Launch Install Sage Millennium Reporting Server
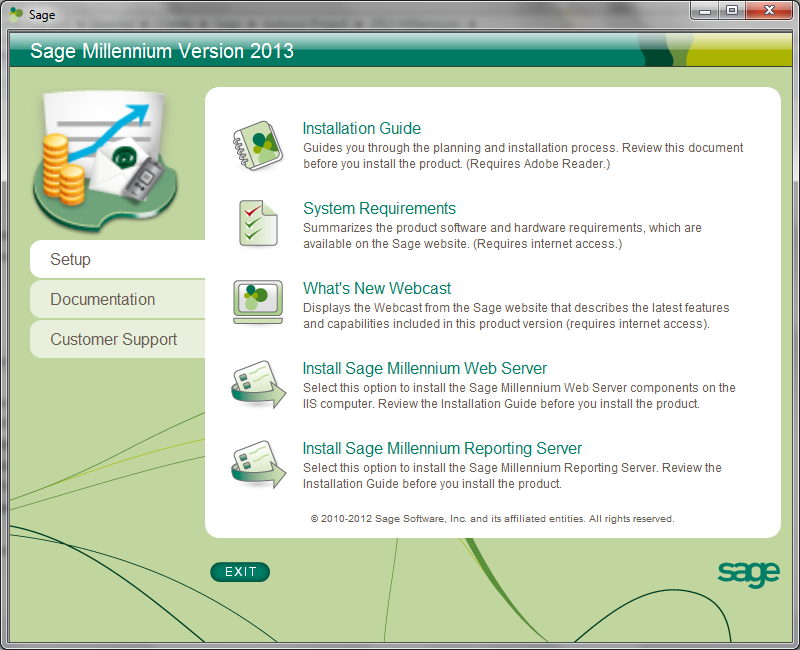Viewport: 800px width, 650px height. (x=442, y=448)
